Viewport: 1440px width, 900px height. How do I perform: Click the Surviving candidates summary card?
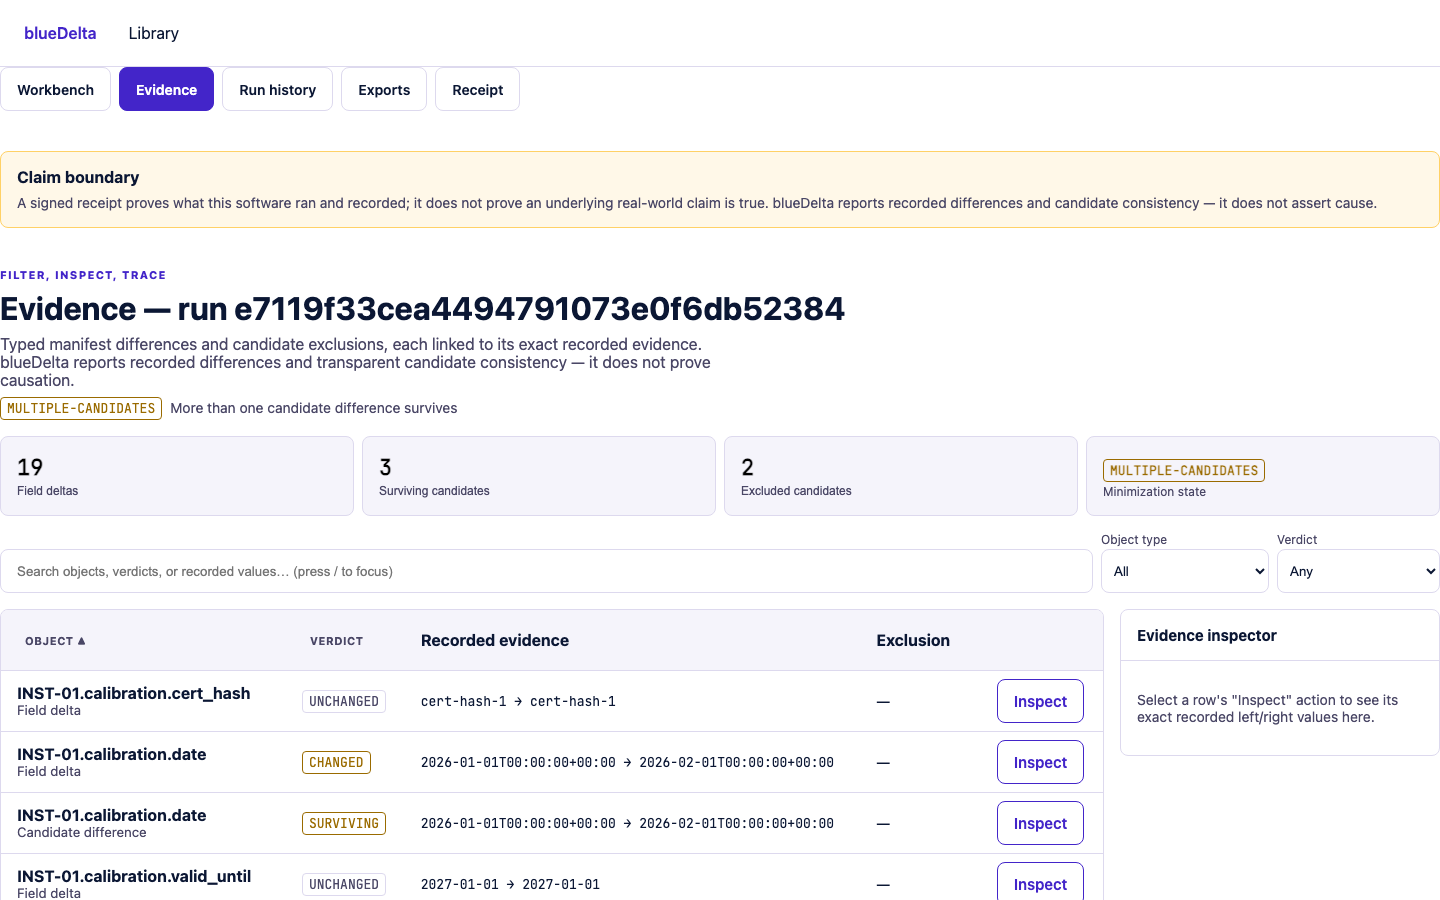[x=539, y=476]
